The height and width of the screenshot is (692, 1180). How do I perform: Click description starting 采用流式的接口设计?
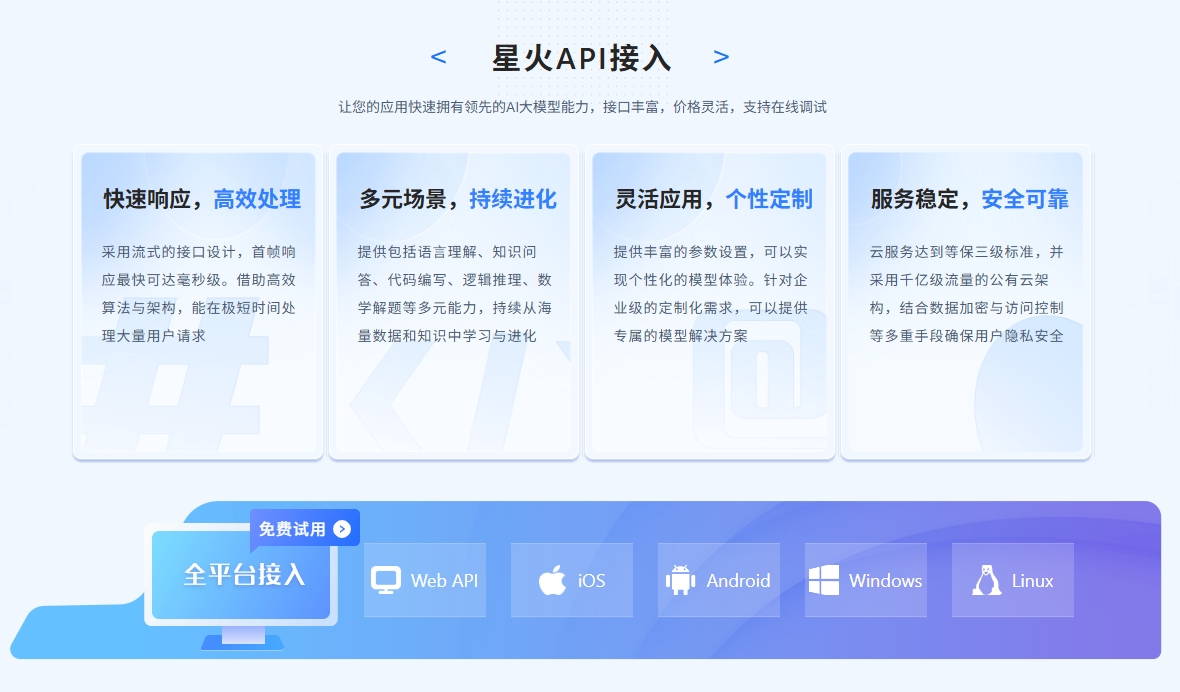199,293
